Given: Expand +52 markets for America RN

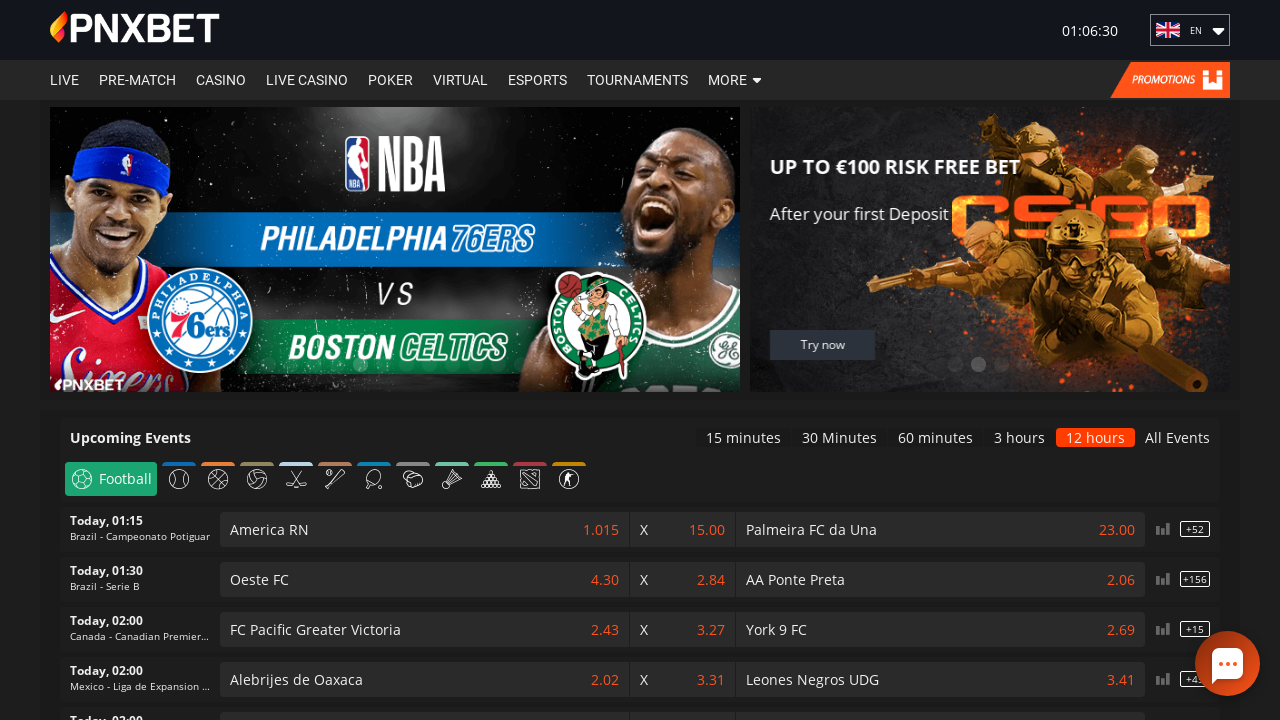Looking at the screenshot, I should [1195, 529].
